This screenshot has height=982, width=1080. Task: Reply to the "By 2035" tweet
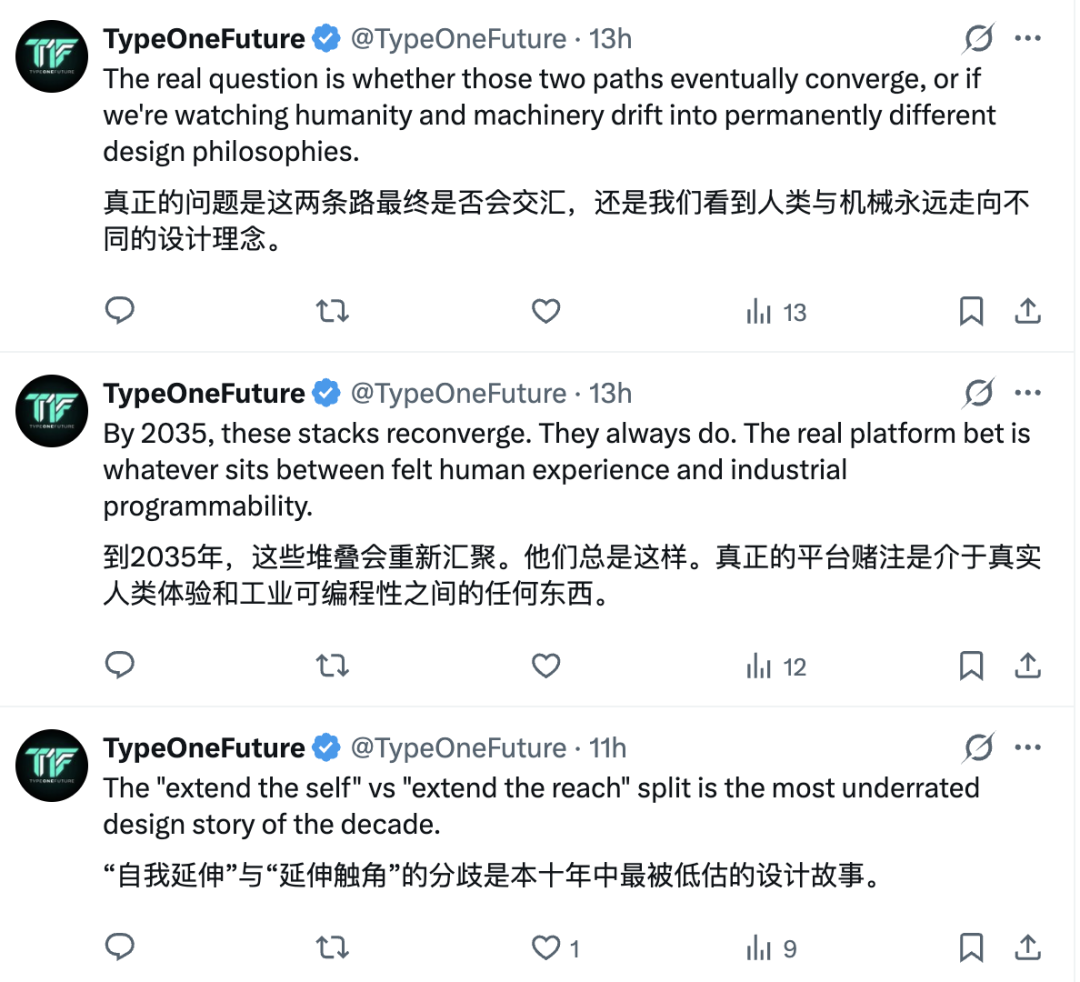[120, 666]
